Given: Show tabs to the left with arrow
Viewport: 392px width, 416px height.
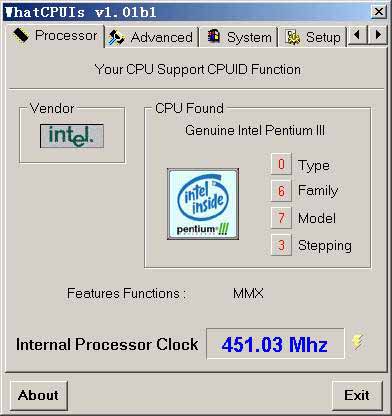Looking at the screenshot, I should [x=357, y=34].
